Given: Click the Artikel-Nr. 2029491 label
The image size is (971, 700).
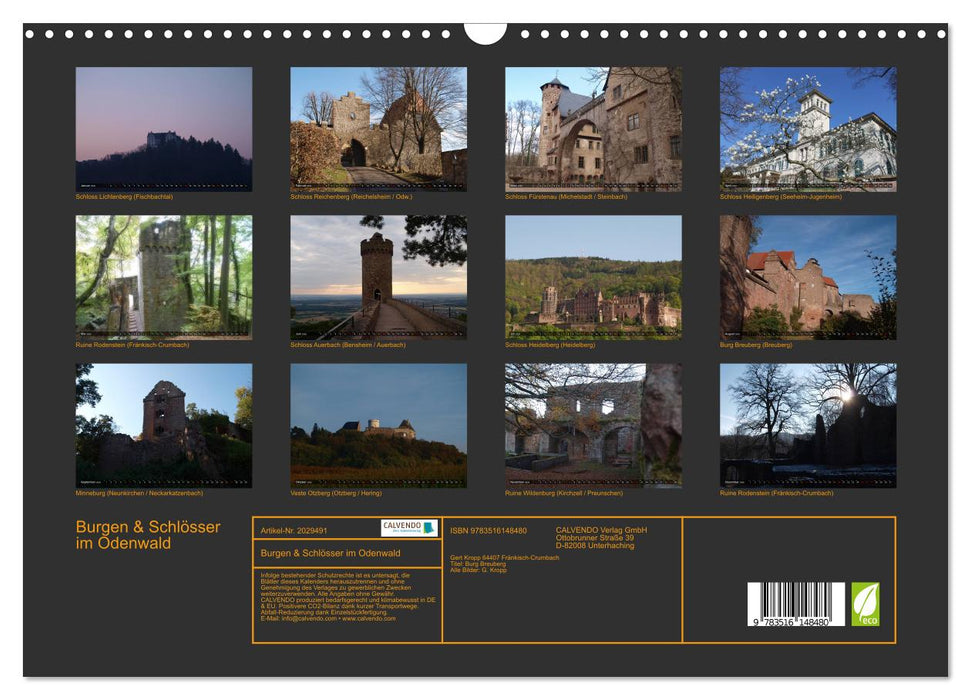Looking at the screenshot, I should (x=294, y=531).
